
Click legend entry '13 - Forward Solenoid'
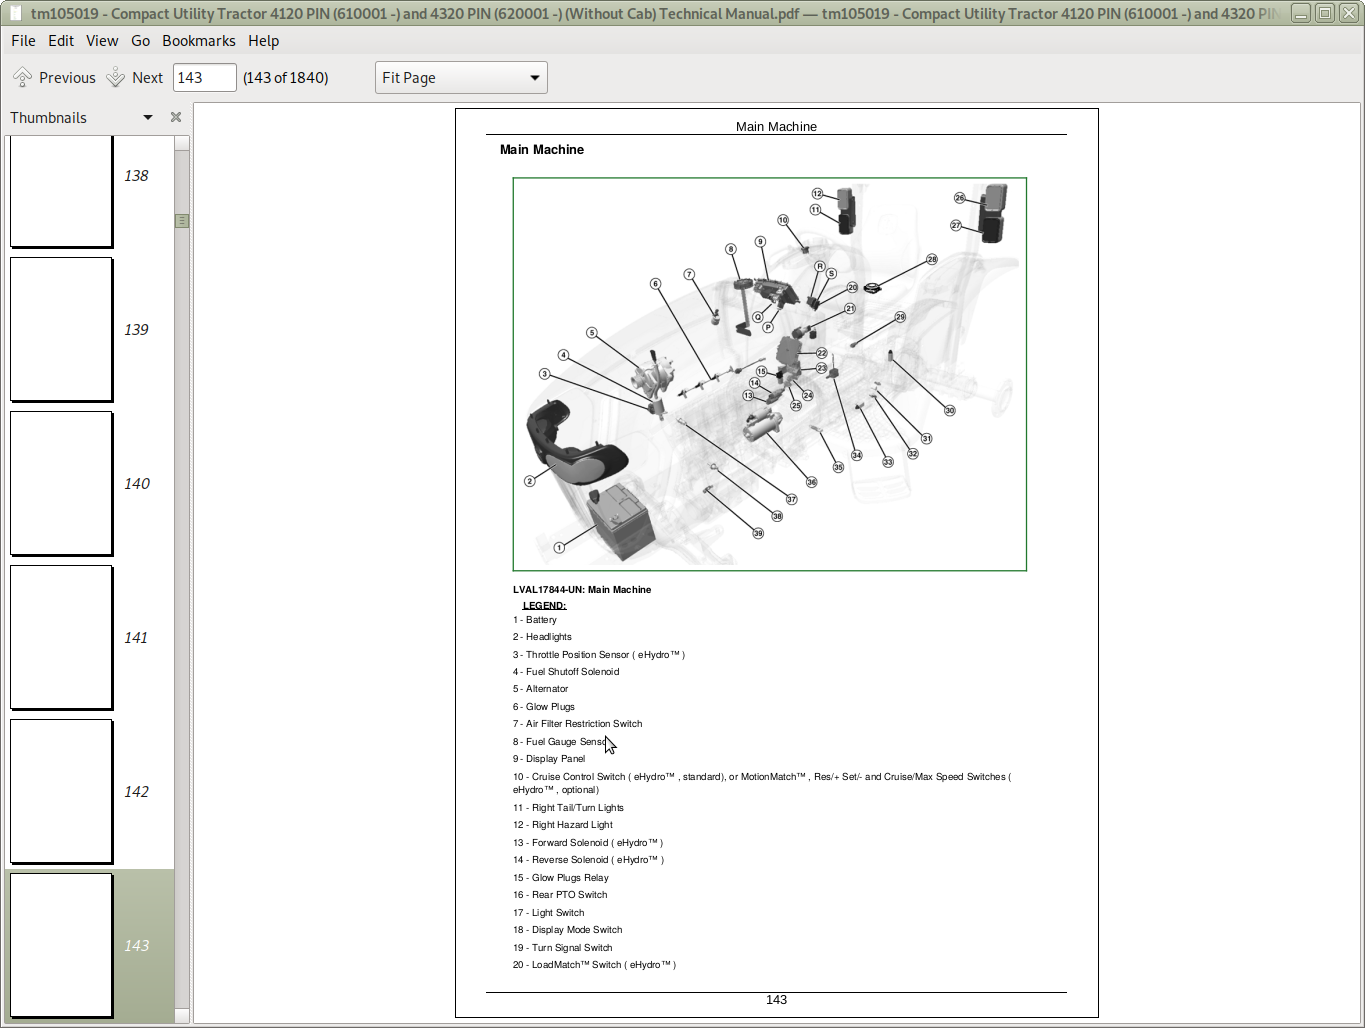pos(588,843)
